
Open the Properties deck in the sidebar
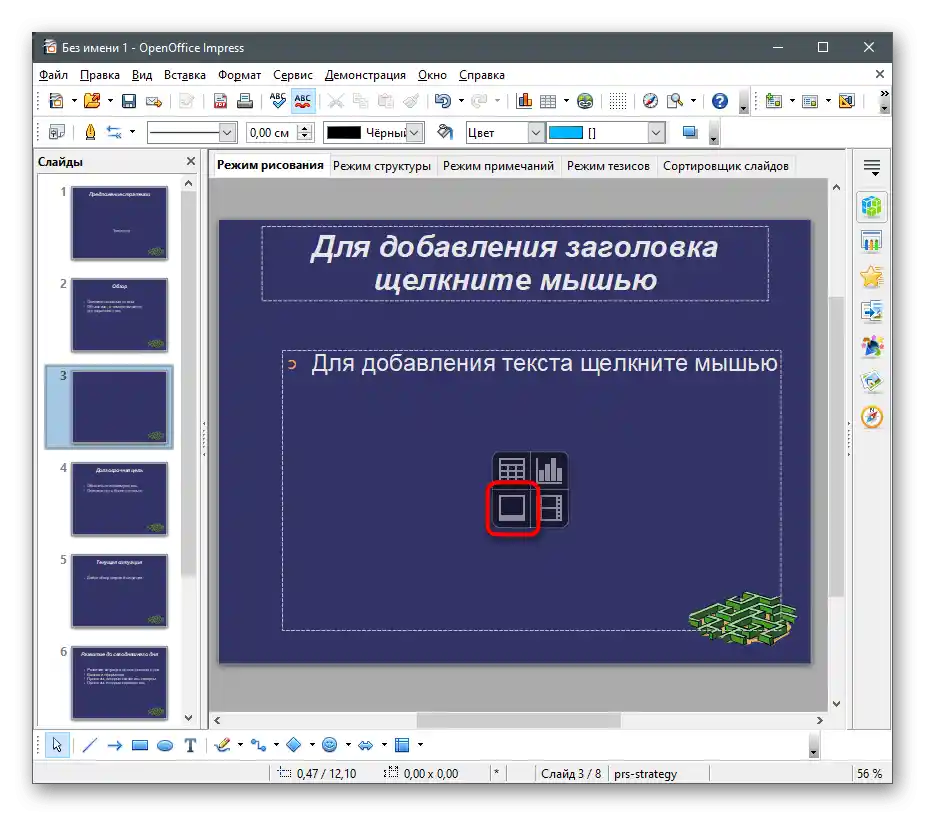(x=872, y=207)
